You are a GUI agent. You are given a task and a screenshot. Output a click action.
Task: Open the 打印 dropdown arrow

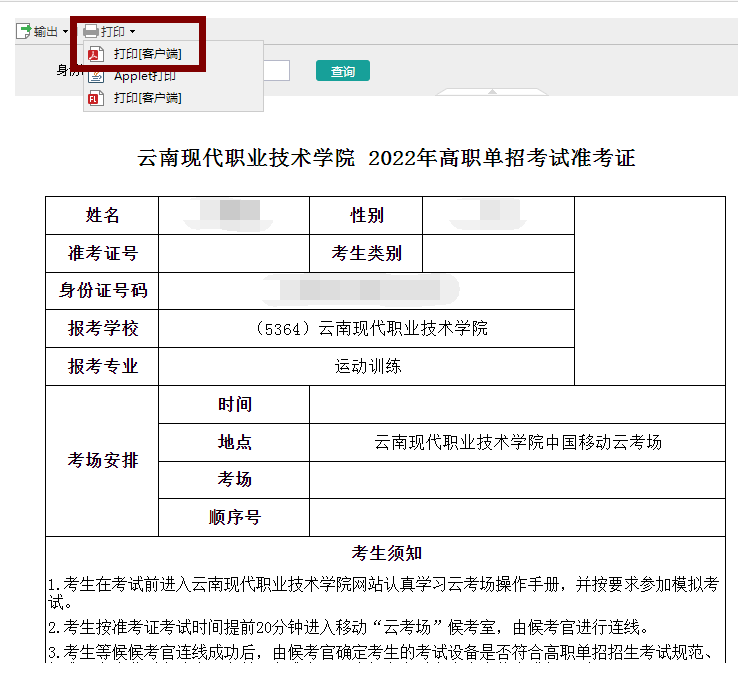(132, 33)
